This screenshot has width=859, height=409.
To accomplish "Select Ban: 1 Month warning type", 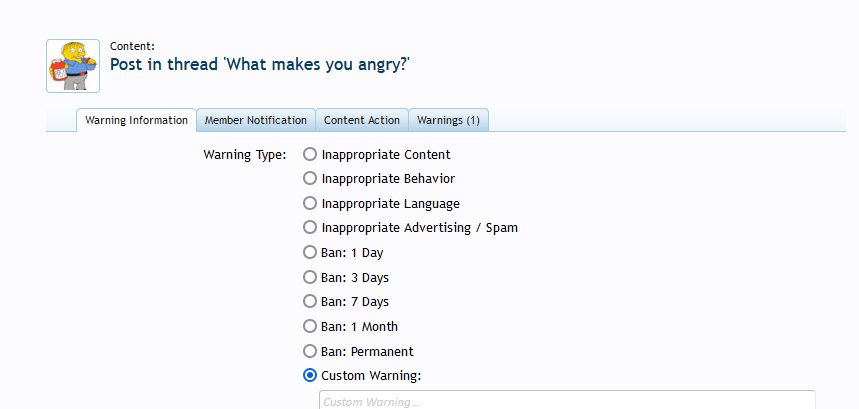I will [x=310, y=326].
